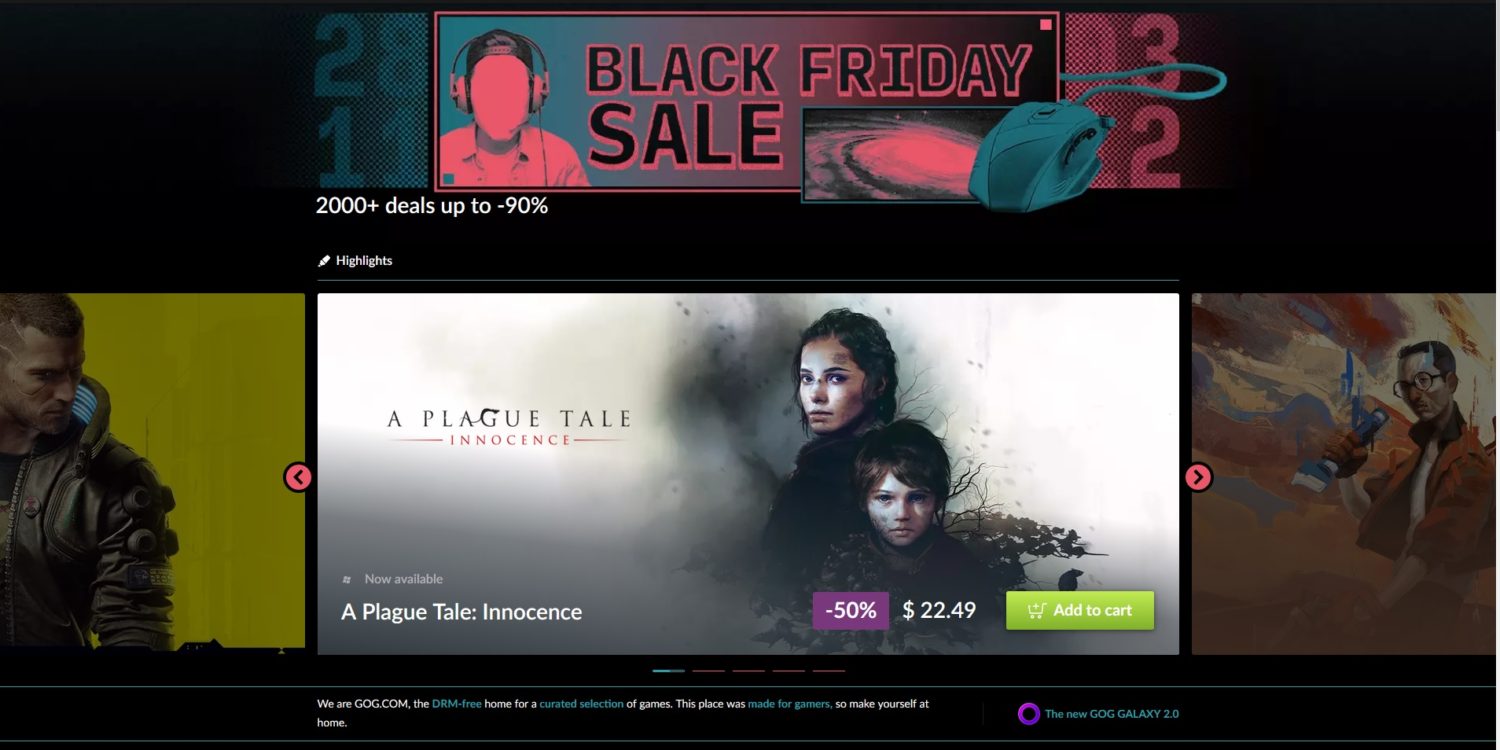Open the curated selection link
The image size is (1500, 750).
[581, 704]
